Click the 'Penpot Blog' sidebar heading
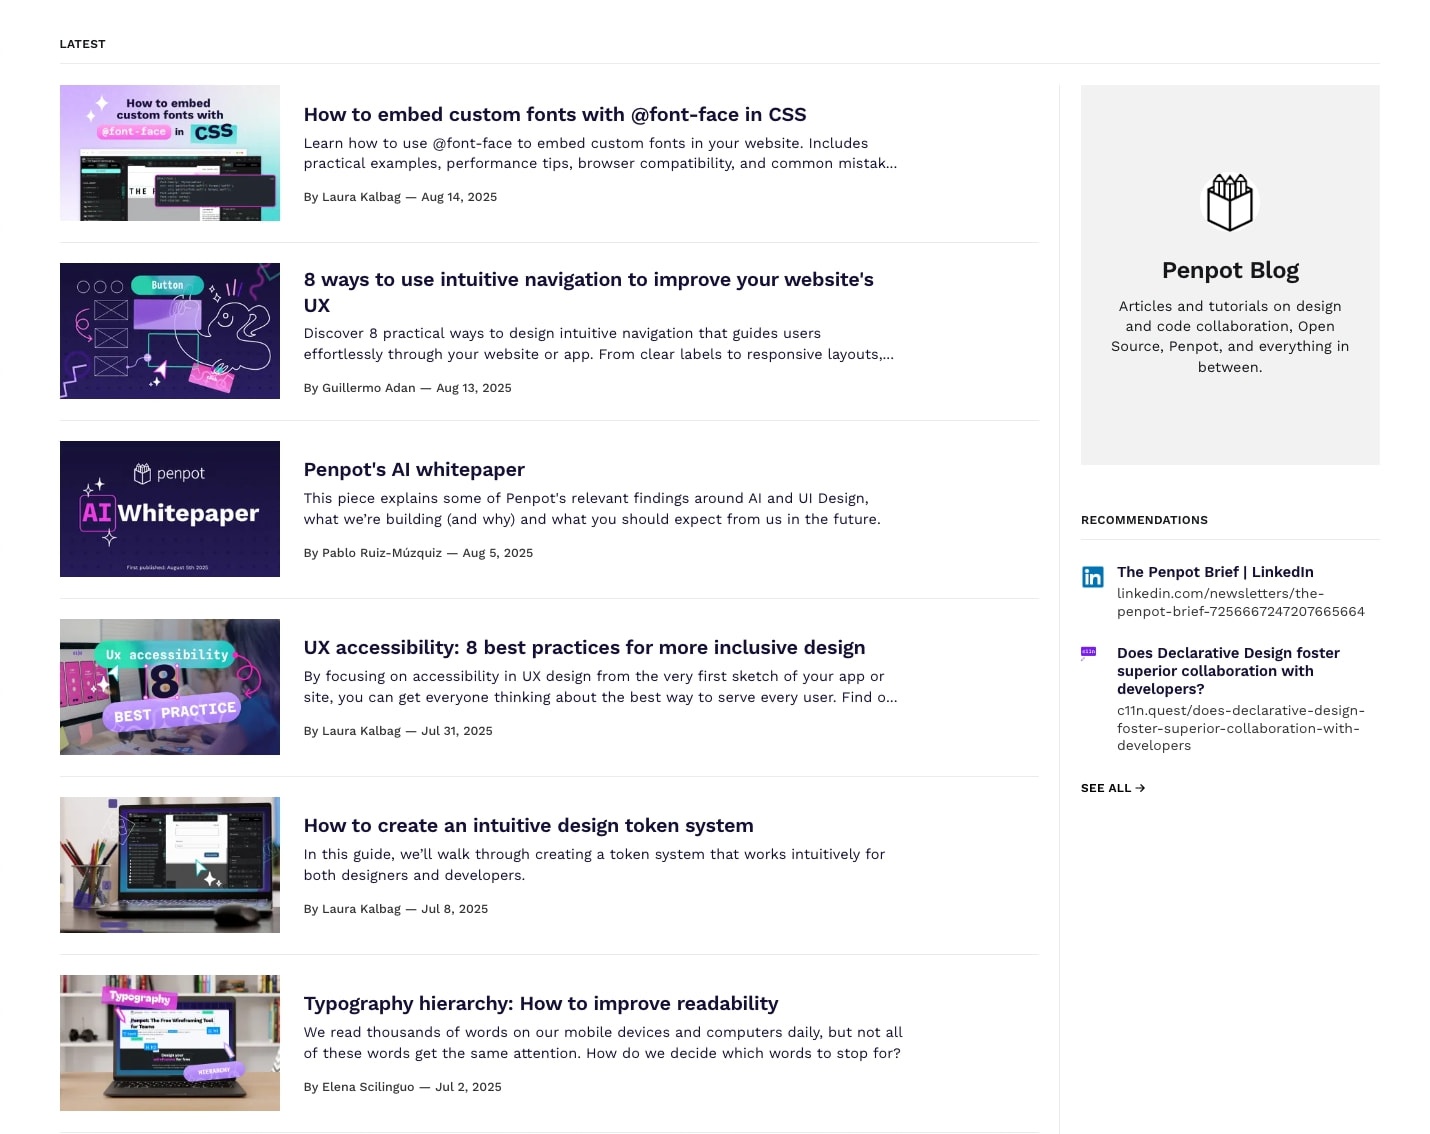The width and height of the screenshot is (1430, 1134). click(x=1230, y=270)
